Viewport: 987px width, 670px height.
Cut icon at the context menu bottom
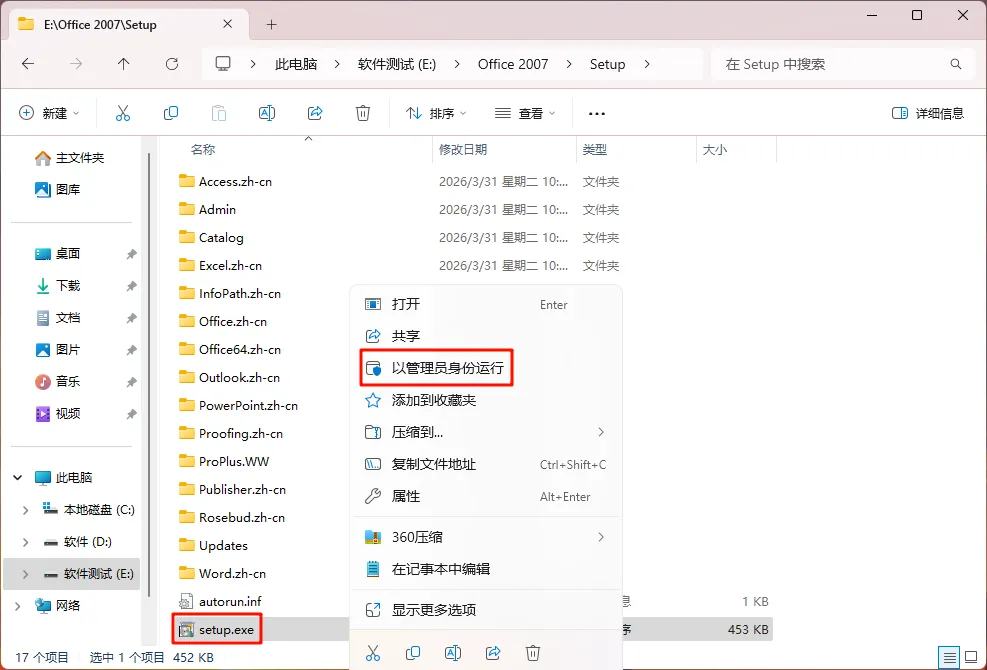point(373,653)
